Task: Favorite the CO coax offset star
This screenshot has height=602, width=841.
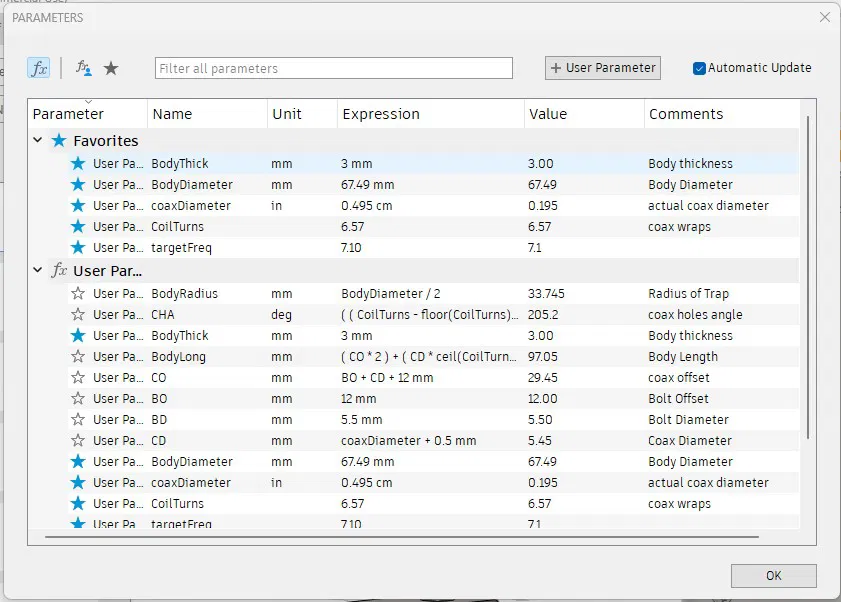Action: [78, 378]
